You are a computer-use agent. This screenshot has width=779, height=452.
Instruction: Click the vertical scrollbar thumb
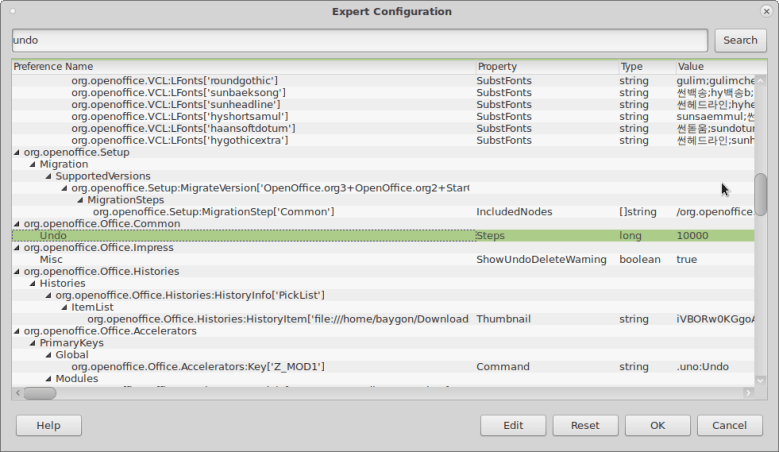coord(761,194)
